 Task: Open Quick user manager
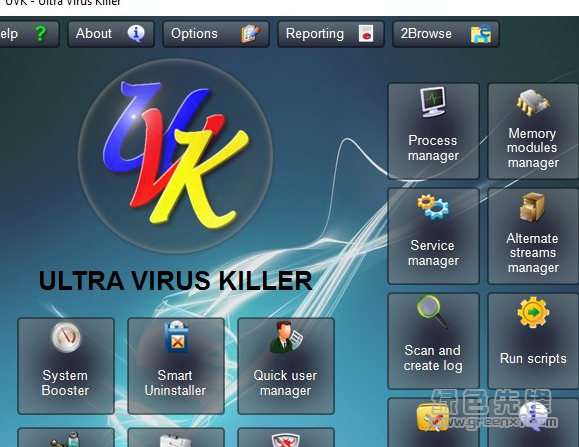click(286, 366)
